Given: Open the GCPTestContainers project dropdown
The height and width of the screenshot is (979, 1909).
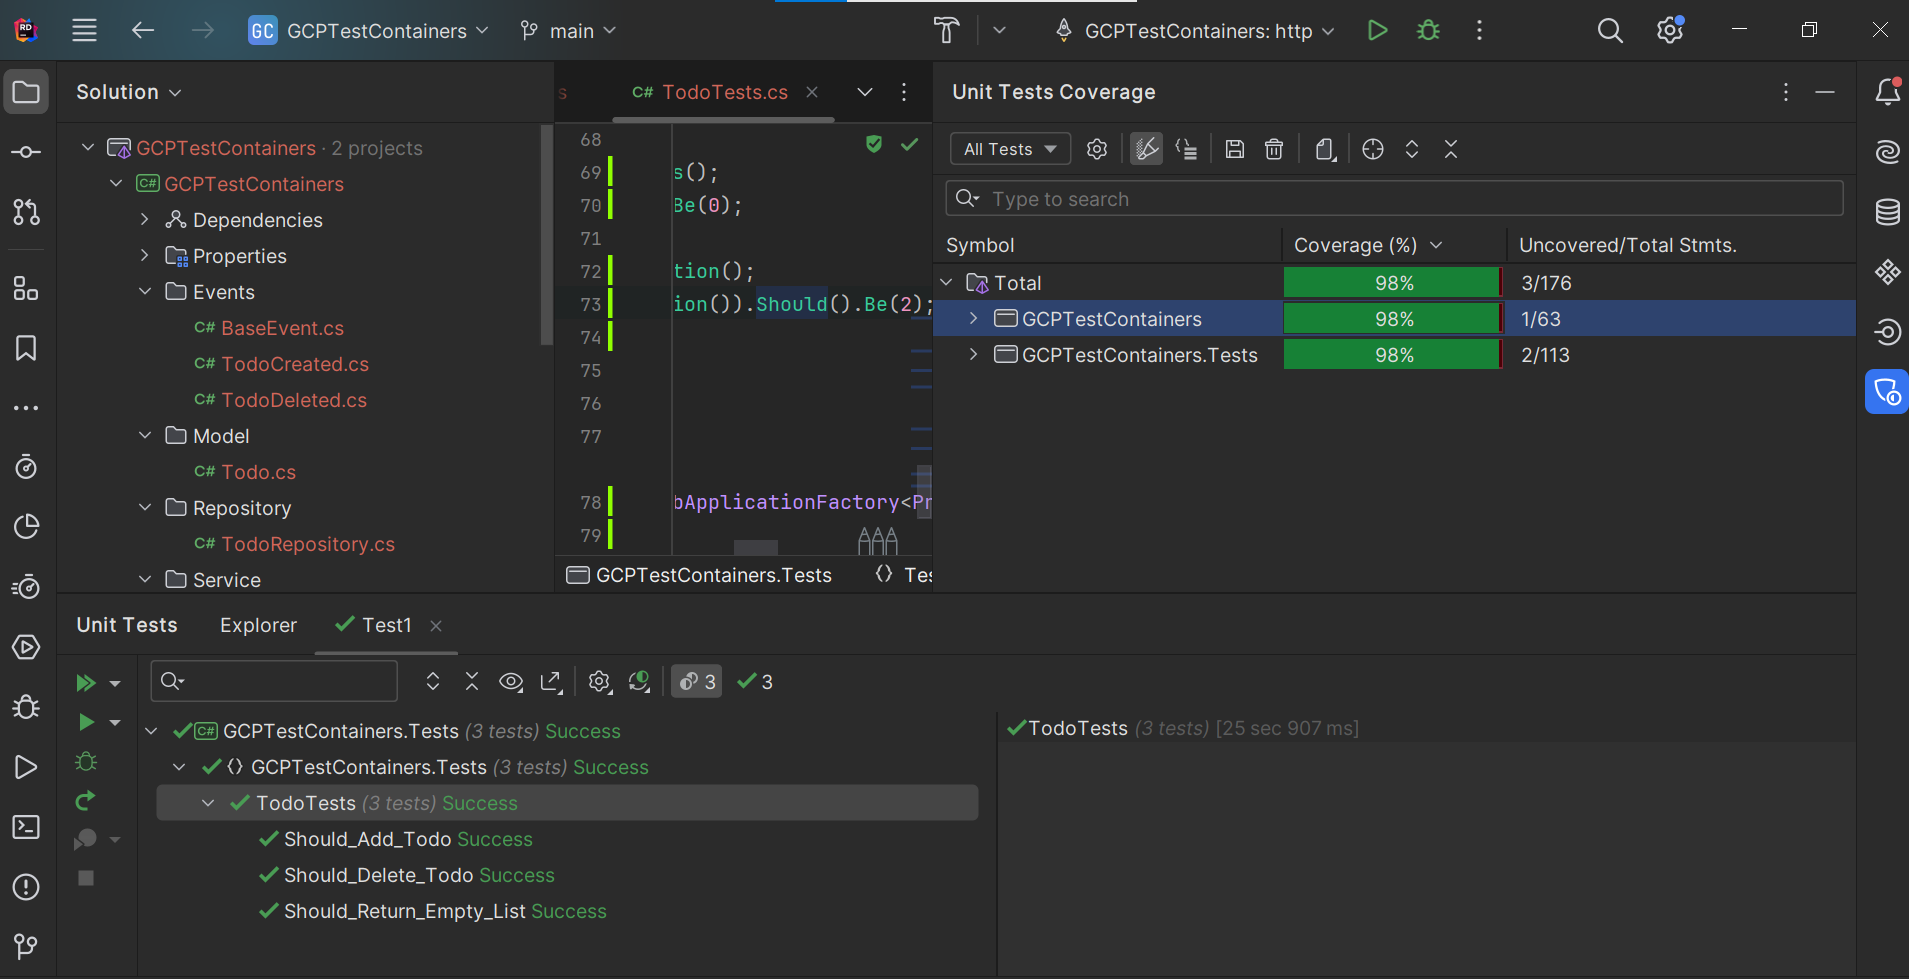Looking at the screenshot, I should (x=369, y=31).
